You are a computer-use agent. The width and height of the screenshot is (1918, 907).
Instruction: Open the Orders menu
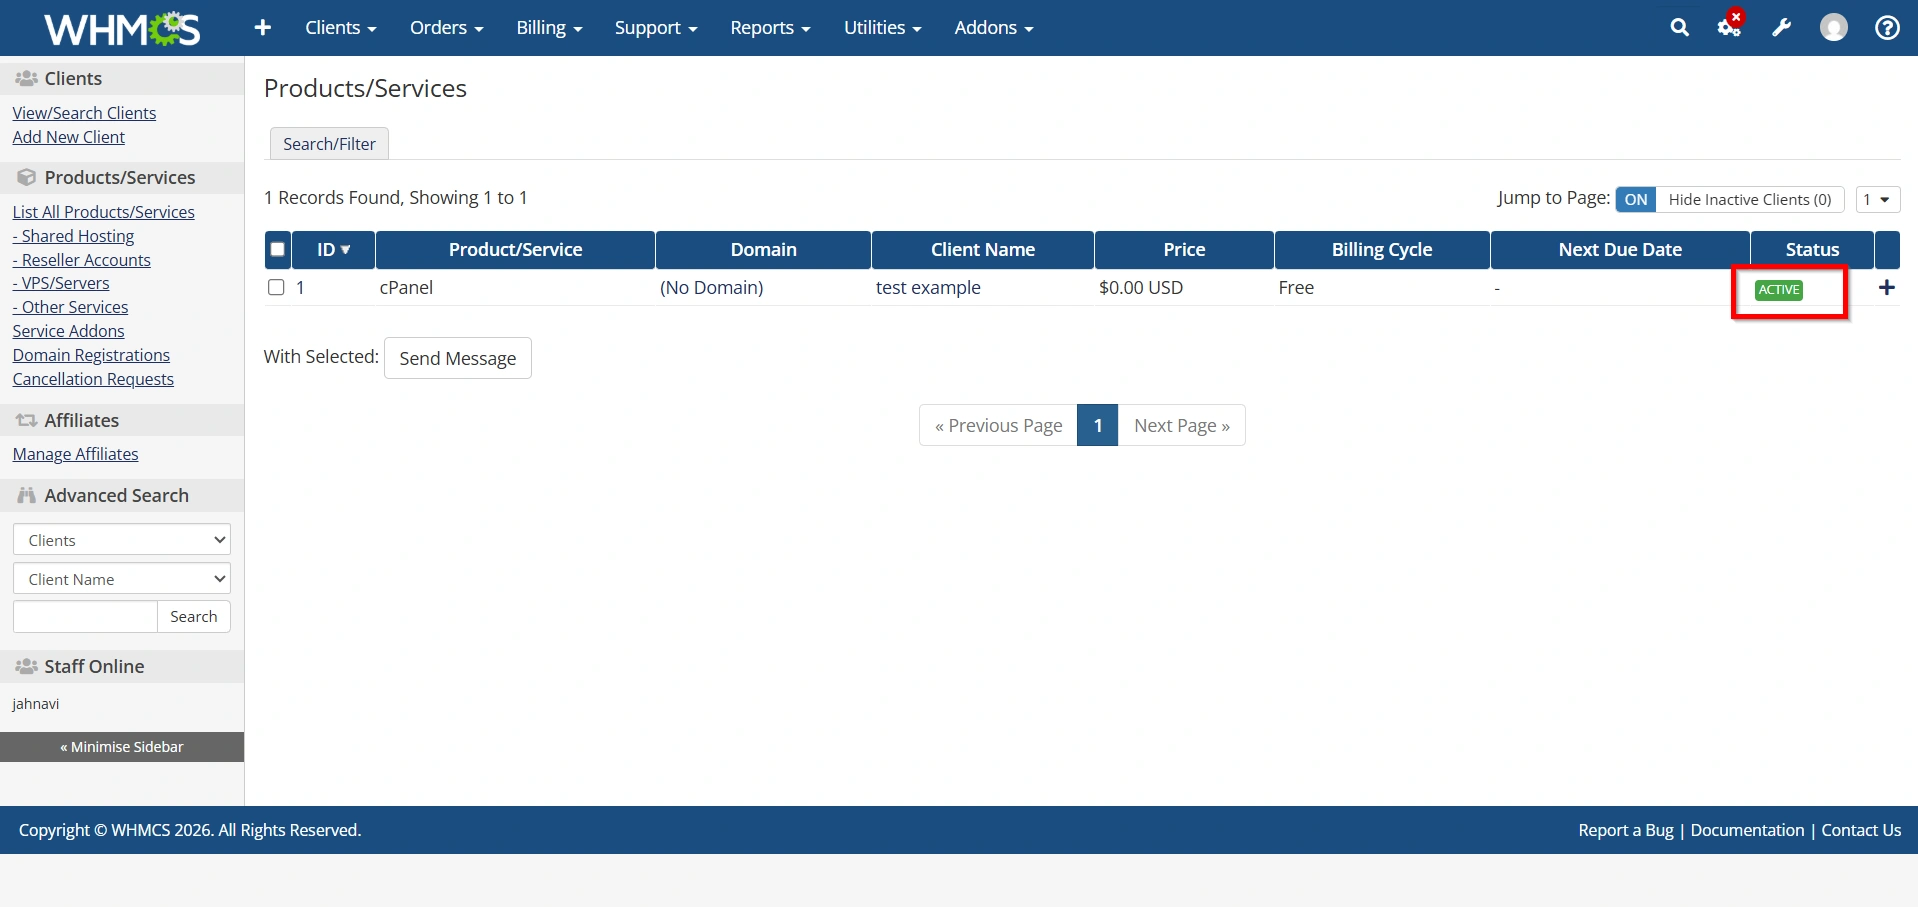[446, 28]
